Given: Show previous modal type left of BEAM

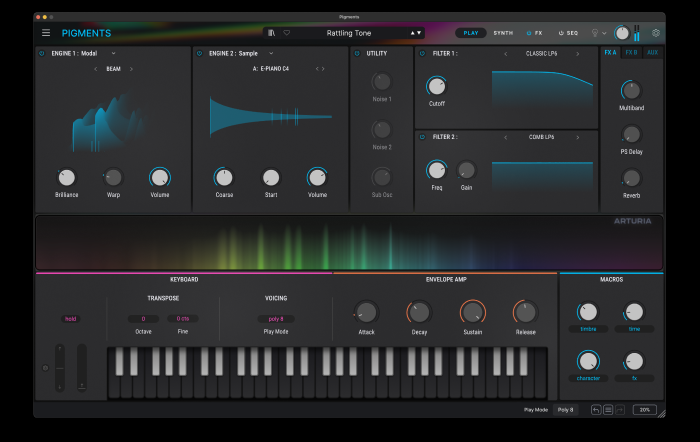Looking at the screenshot, I should (96, 69).
